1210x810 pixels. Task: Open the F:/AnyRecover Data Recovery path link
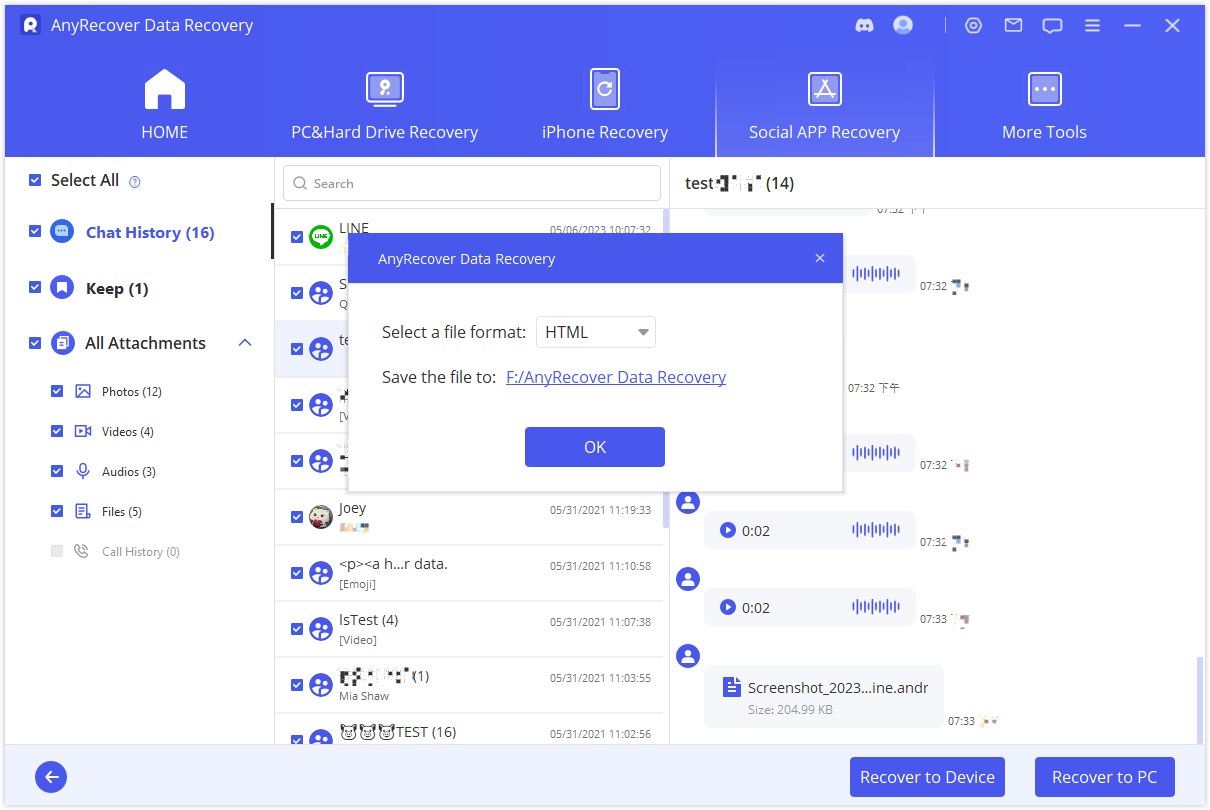[x=616, y=377]
